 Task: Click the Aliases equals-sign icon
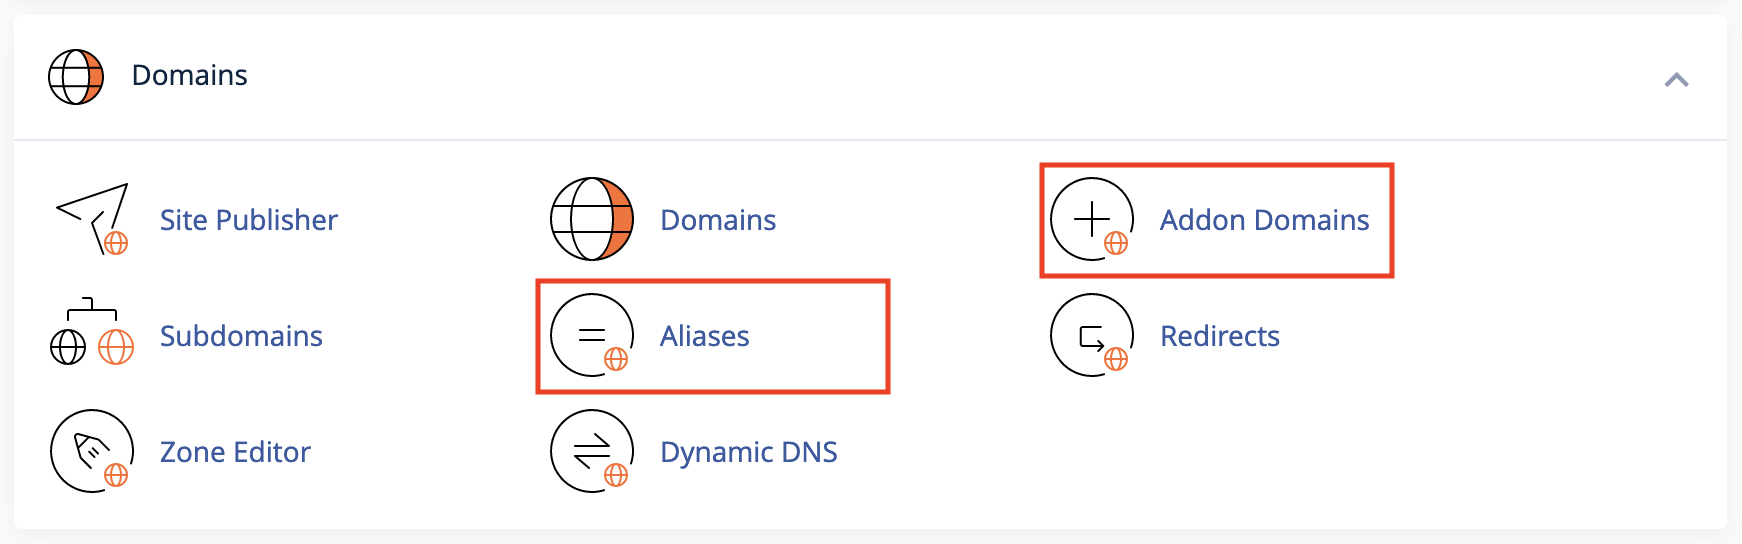coord(592,335)
